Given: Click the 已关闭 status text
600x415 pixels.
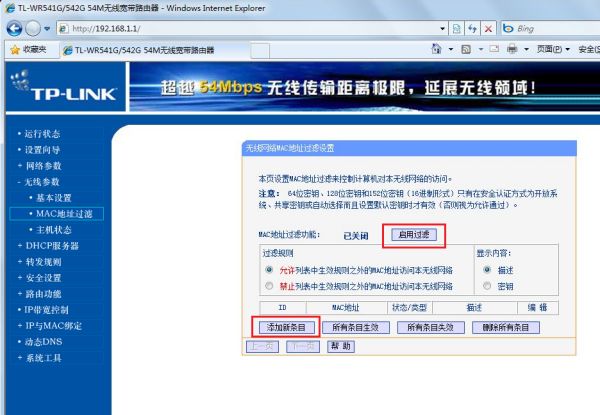Looking at the screenshot, I should pyautogui.click(x=355, y=236).
